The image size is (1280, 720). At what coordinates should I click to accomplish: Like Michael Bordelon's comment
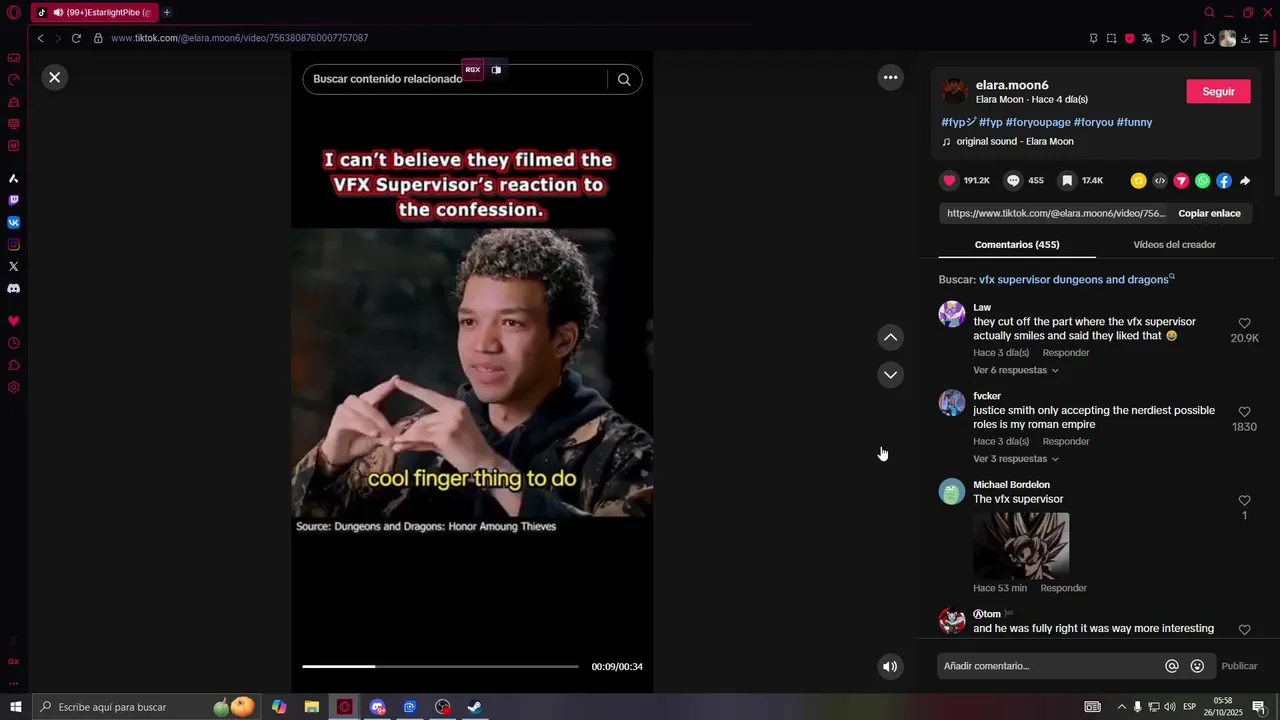1245,500
